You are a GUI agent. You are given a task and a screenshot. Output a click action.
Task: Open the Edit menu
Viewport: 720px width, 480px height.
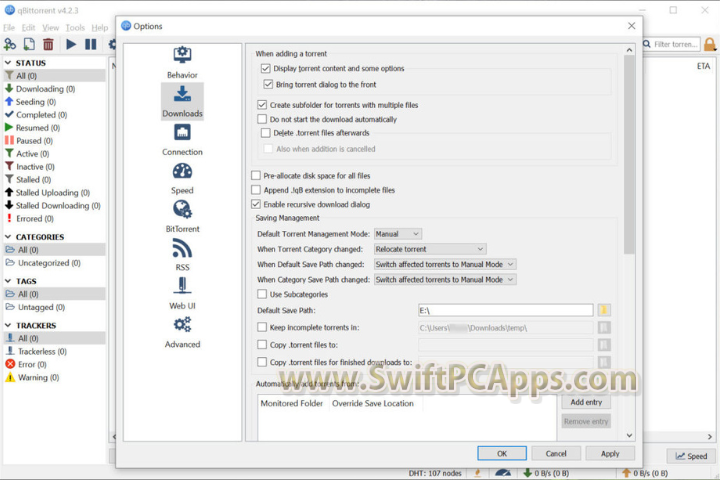(28, 28)
